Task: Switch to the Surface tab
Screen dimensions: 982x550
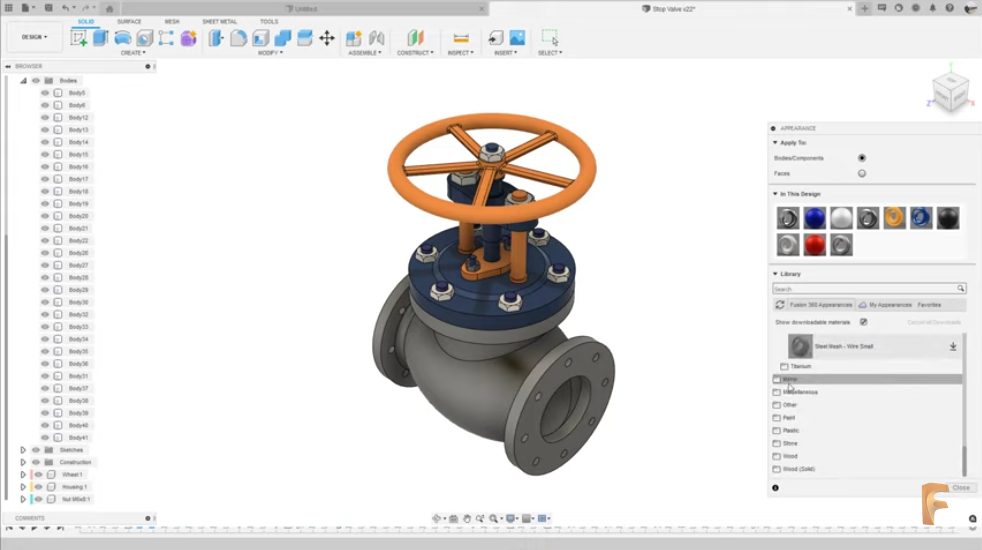Action: coord(129,21)
